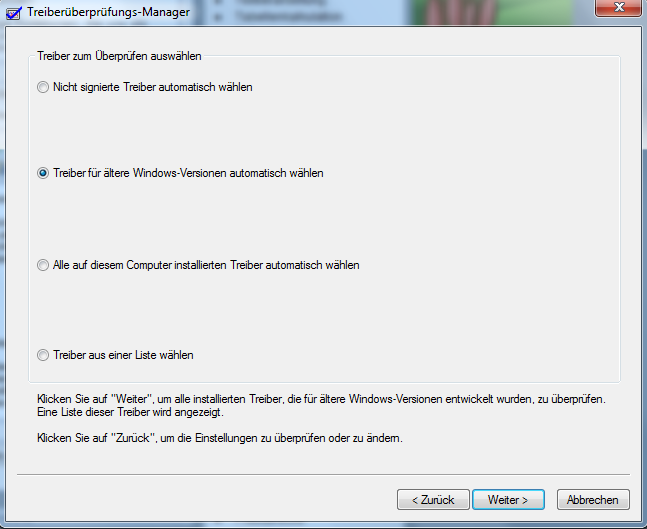Click the 'Eine Liste dieser Treiber wird angezeigt.' text
Image resolution: width=647 pixels, height=529 pixels.
(x=130, y=412)
